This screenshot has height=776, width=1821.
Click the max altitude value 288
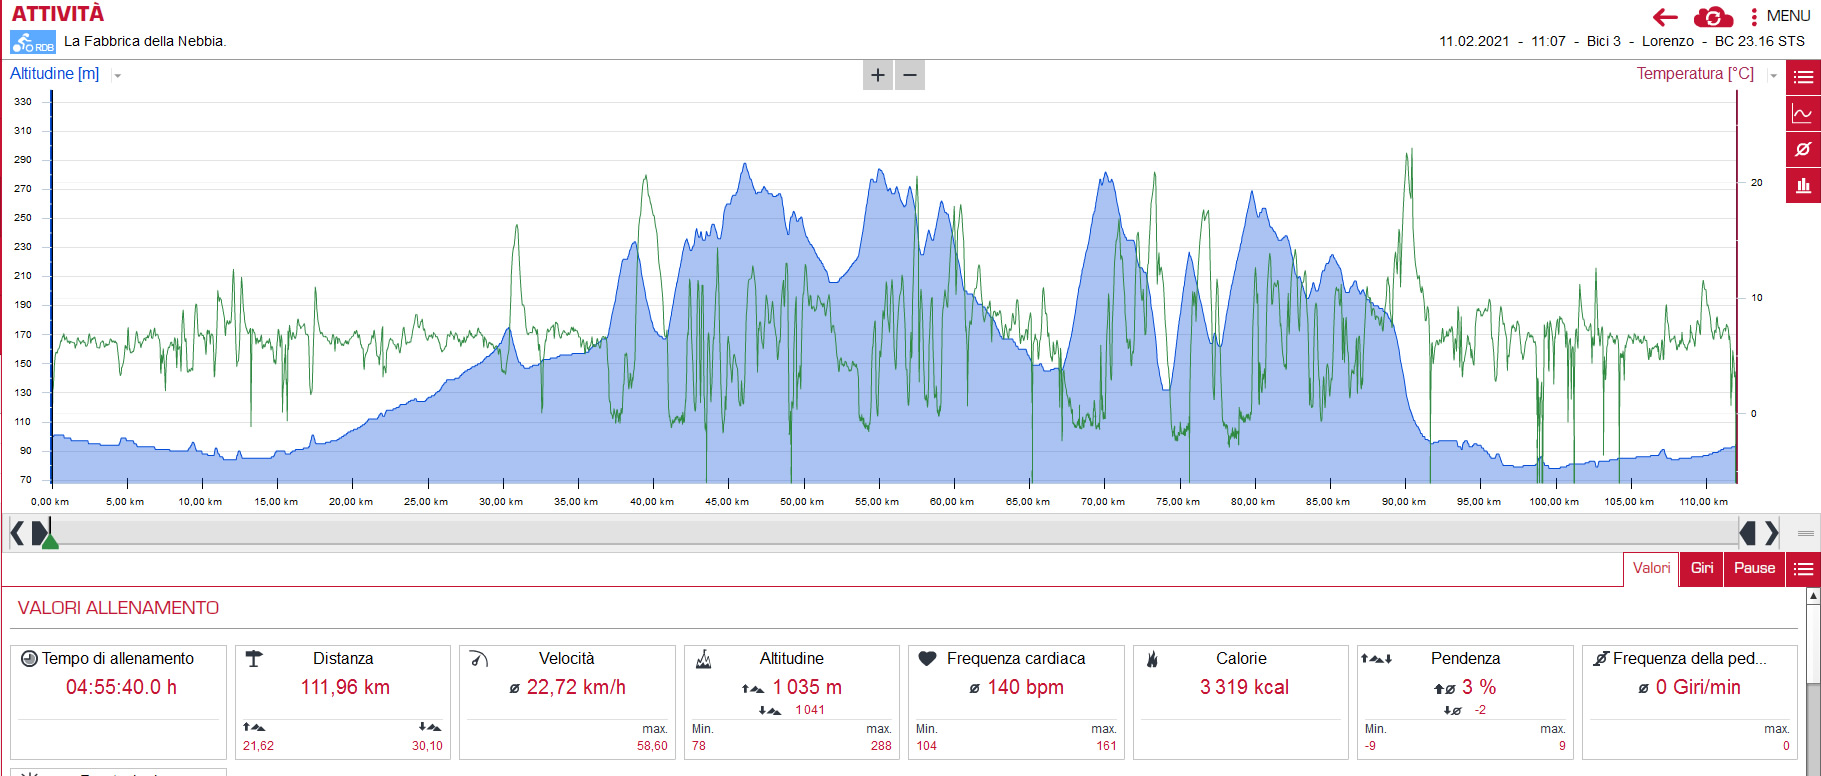pos(881,746)
